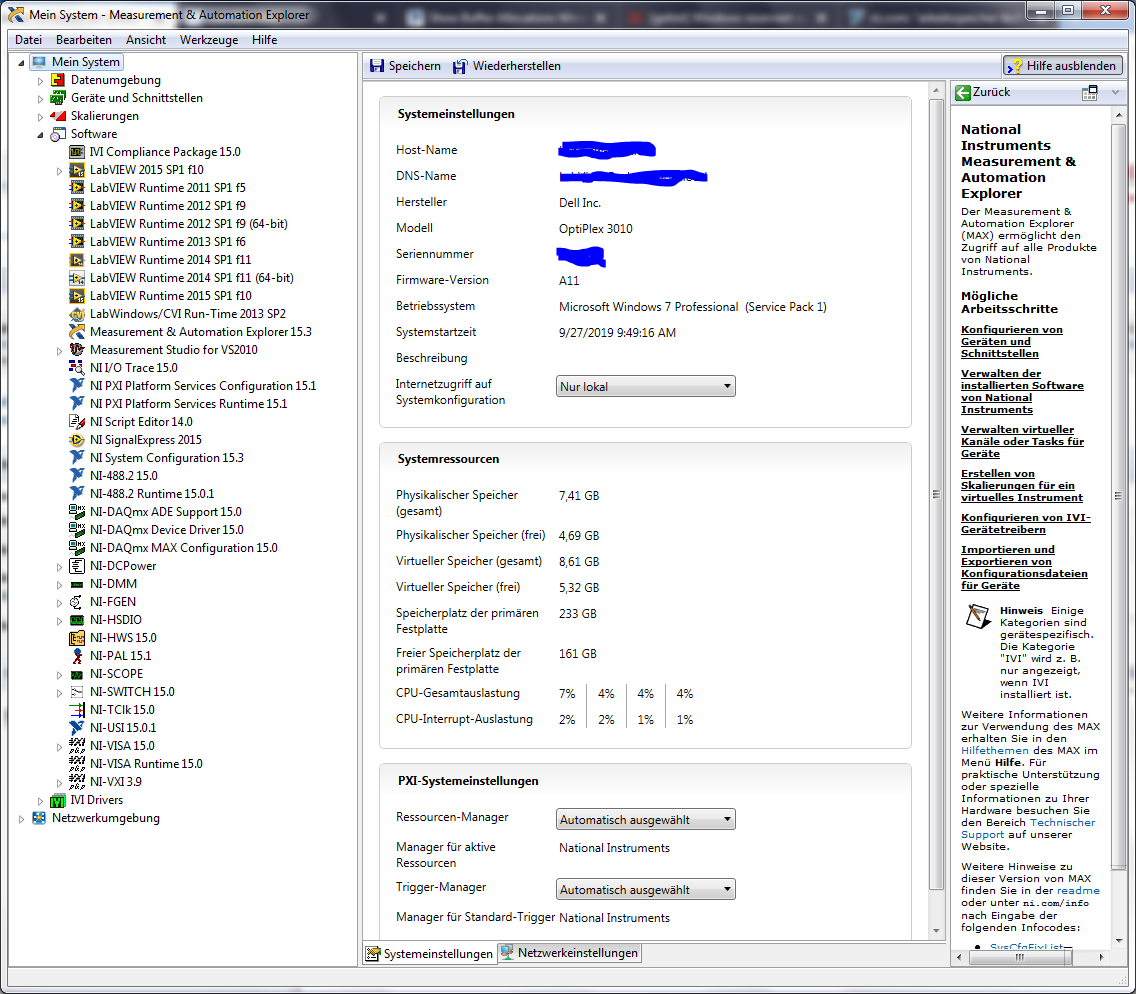Open the Trigger-Manager dropdown
Image resolution: width=1136 pixels, height=994 pixels.
[646, 889]
